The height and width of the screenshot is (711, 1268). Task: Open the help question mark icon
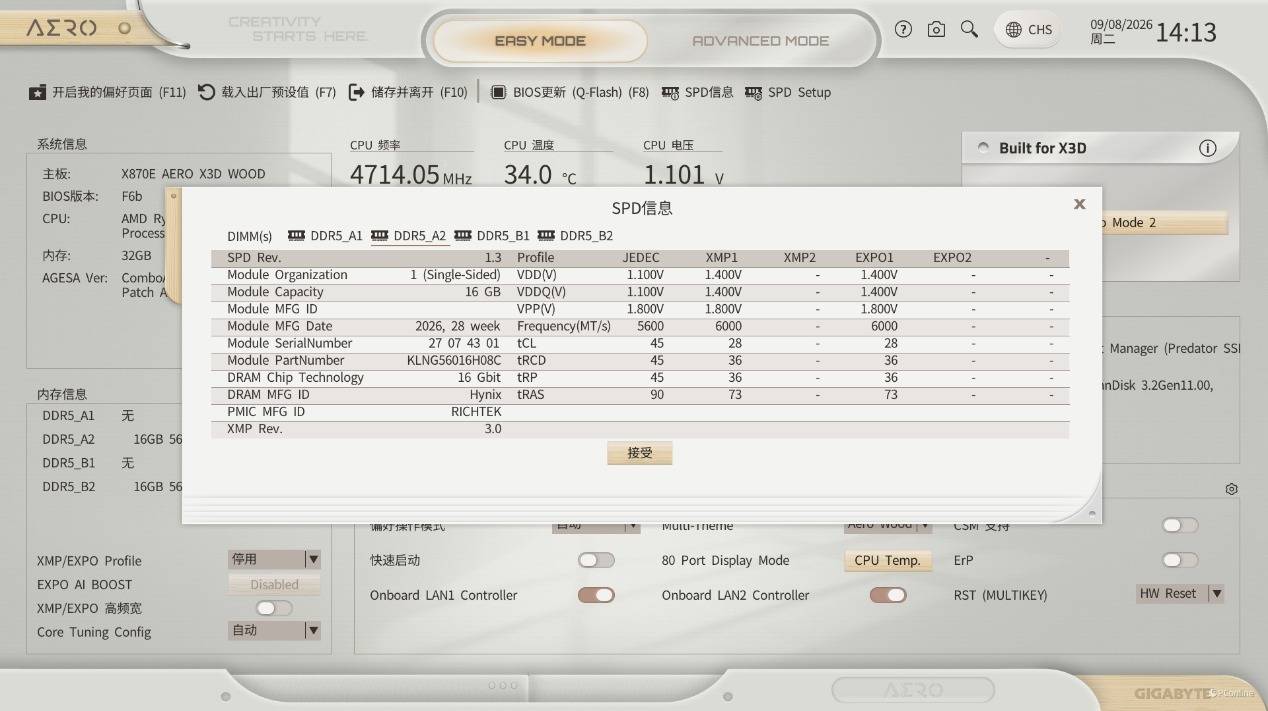(904, 30)
